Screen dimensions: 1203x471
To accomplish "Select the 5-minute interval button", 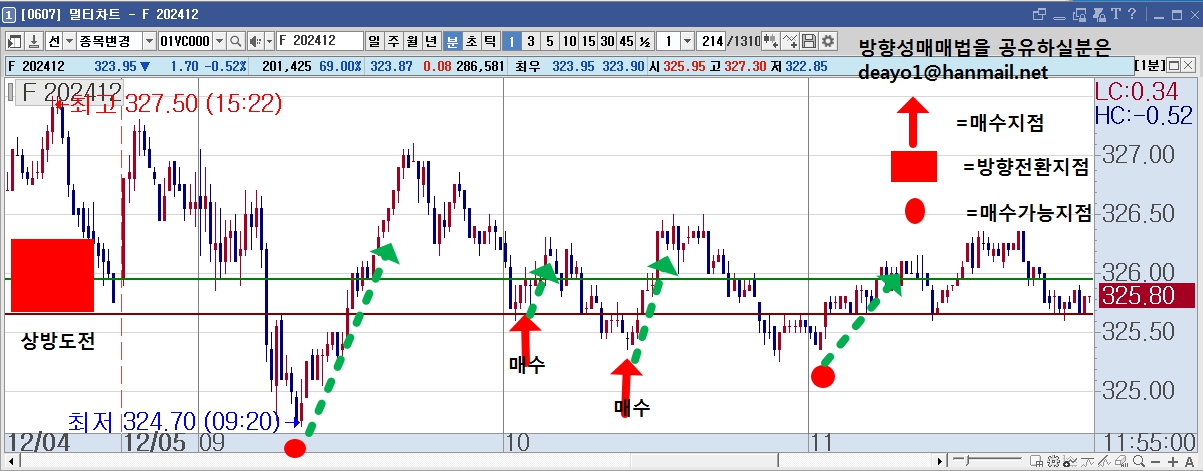I will [550, 41].
